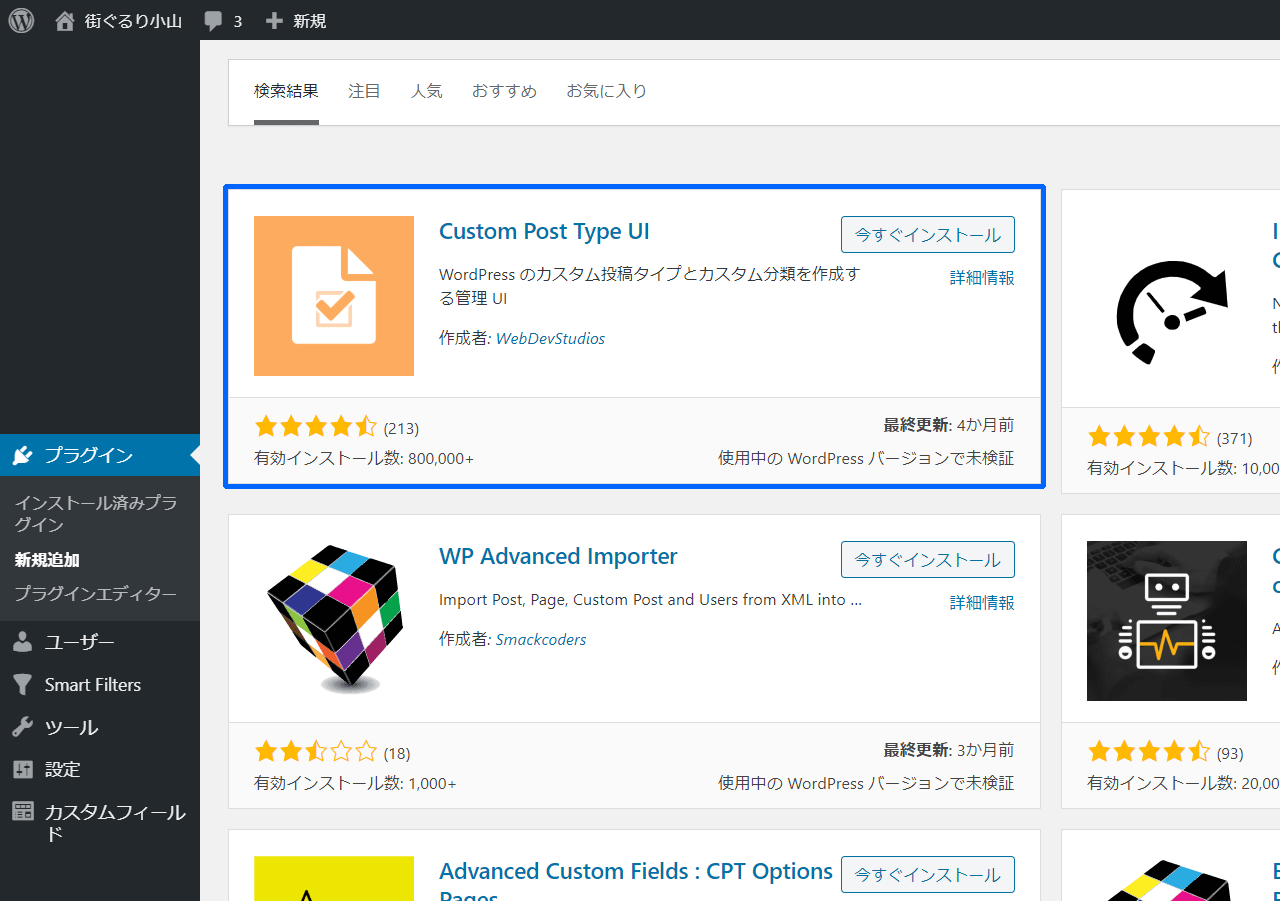Screen dimensions: 1280x901
Task: Click star rating with (371) reviews
Action: click(1149, 437)
